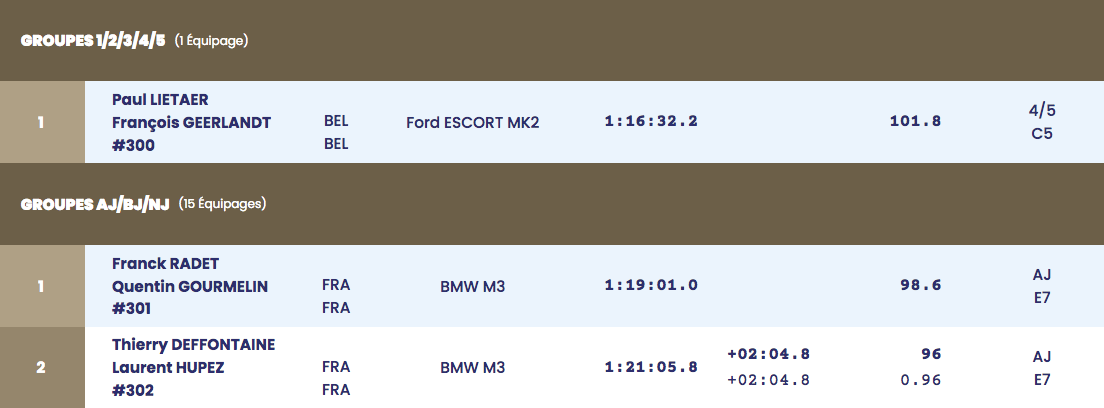Click the total time 1:16:32.2
Viewport: 1104px width, 408px height.
pos(651,121)
